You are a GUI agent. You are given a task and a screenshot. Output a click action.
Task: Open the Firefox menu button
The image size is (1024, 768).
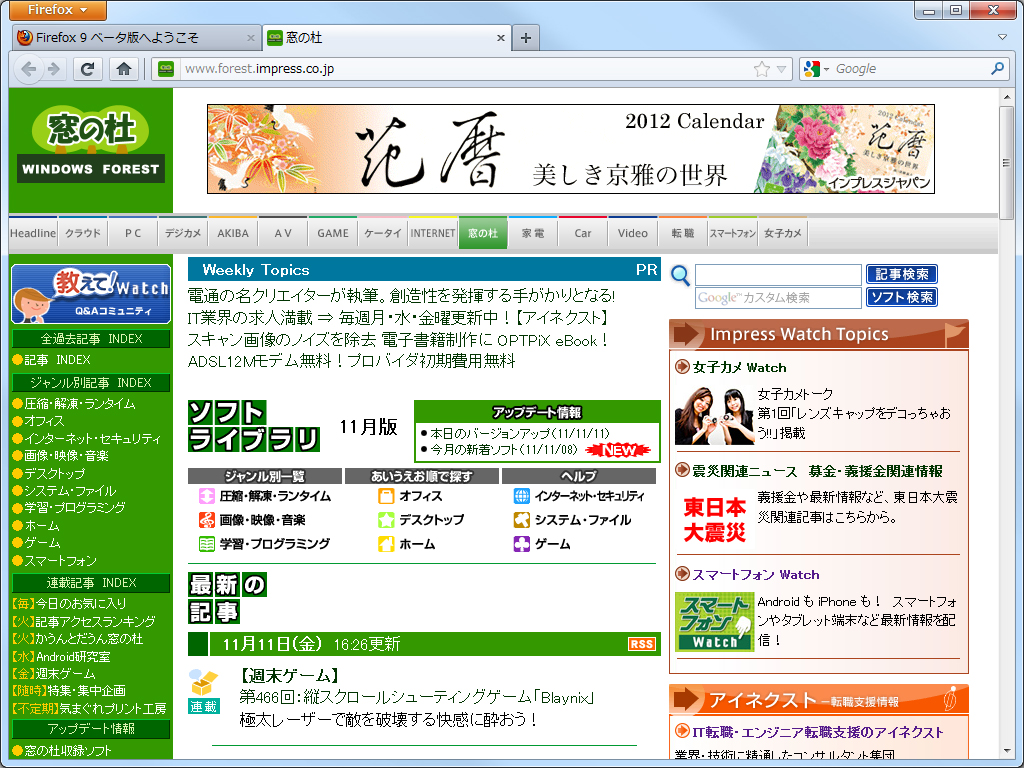[x=56, y=10]
